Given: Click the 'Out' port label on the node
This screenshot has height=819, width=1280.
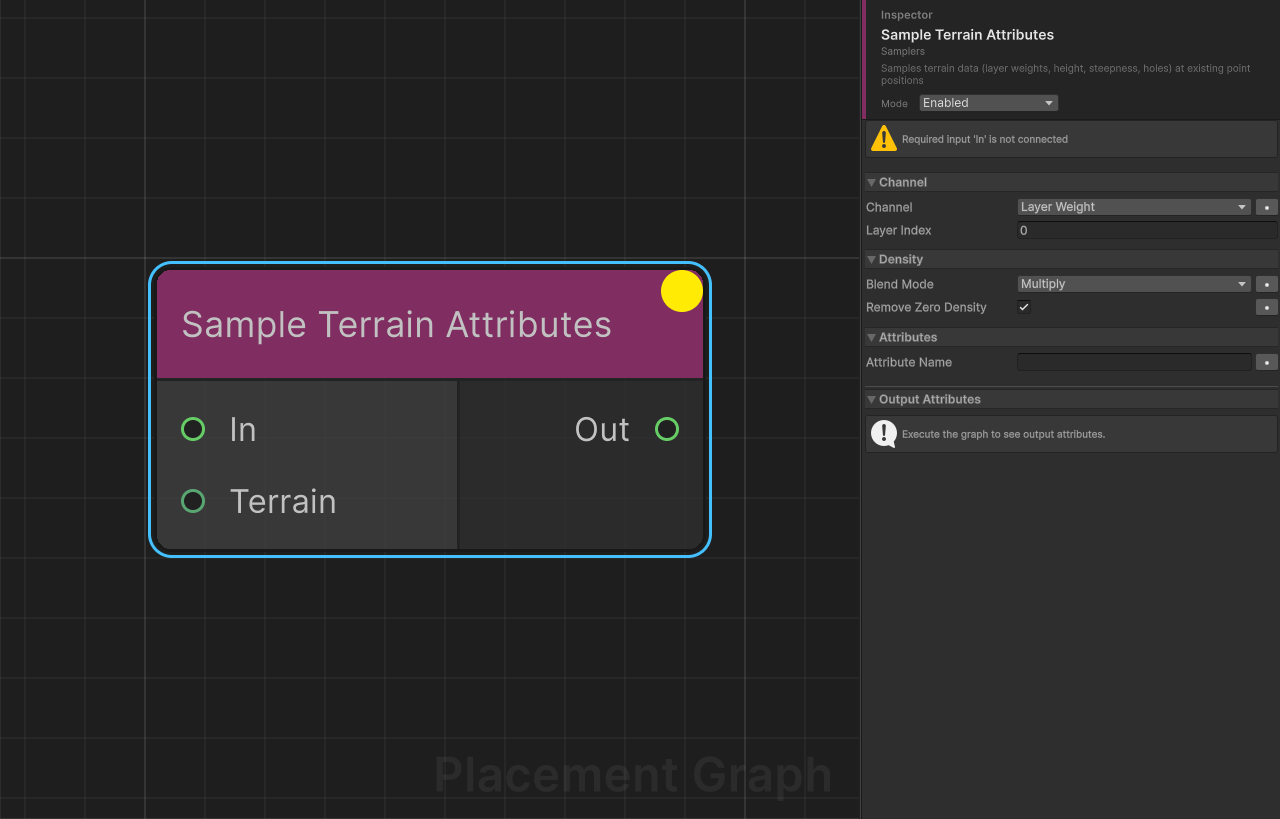Looking at the screenshot, I should click(602, 429).
